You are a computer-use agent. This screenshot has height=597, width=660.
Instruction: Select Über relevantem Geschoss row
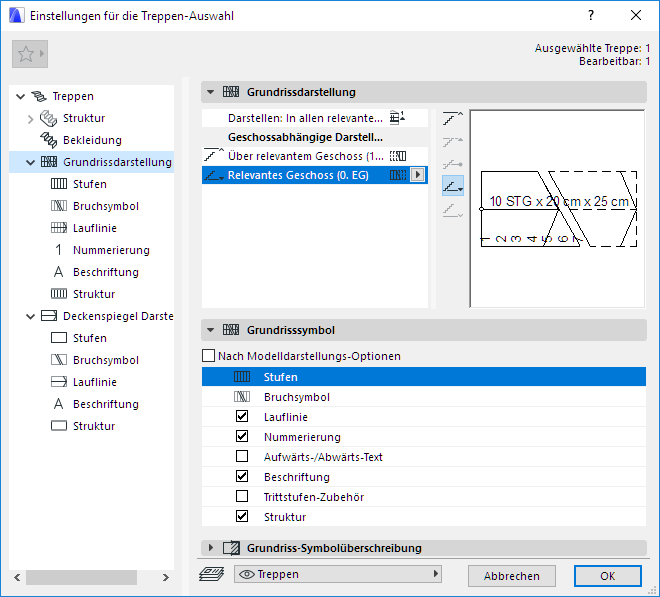point(315,156)
